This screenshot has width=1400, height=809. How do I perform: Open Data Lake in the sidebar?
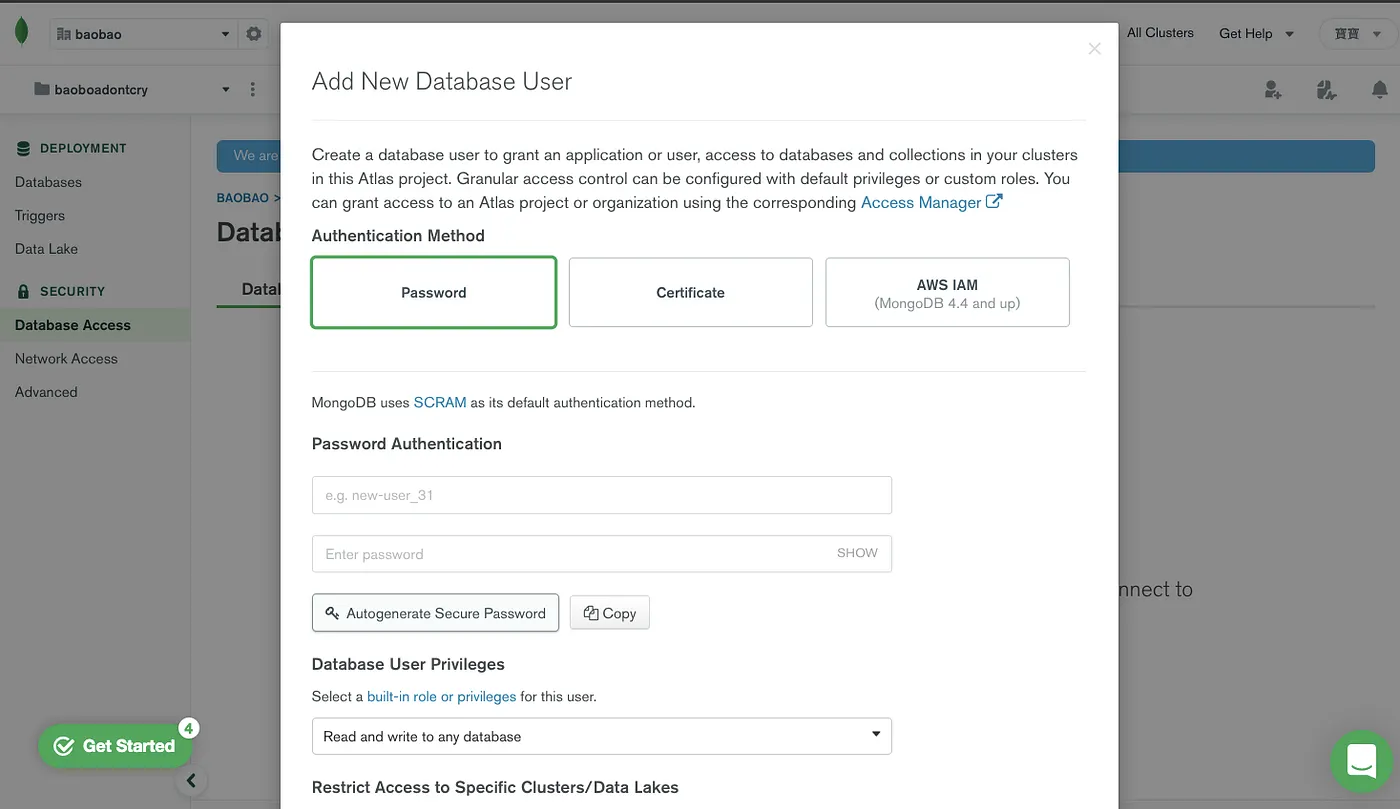pos(46,248)
